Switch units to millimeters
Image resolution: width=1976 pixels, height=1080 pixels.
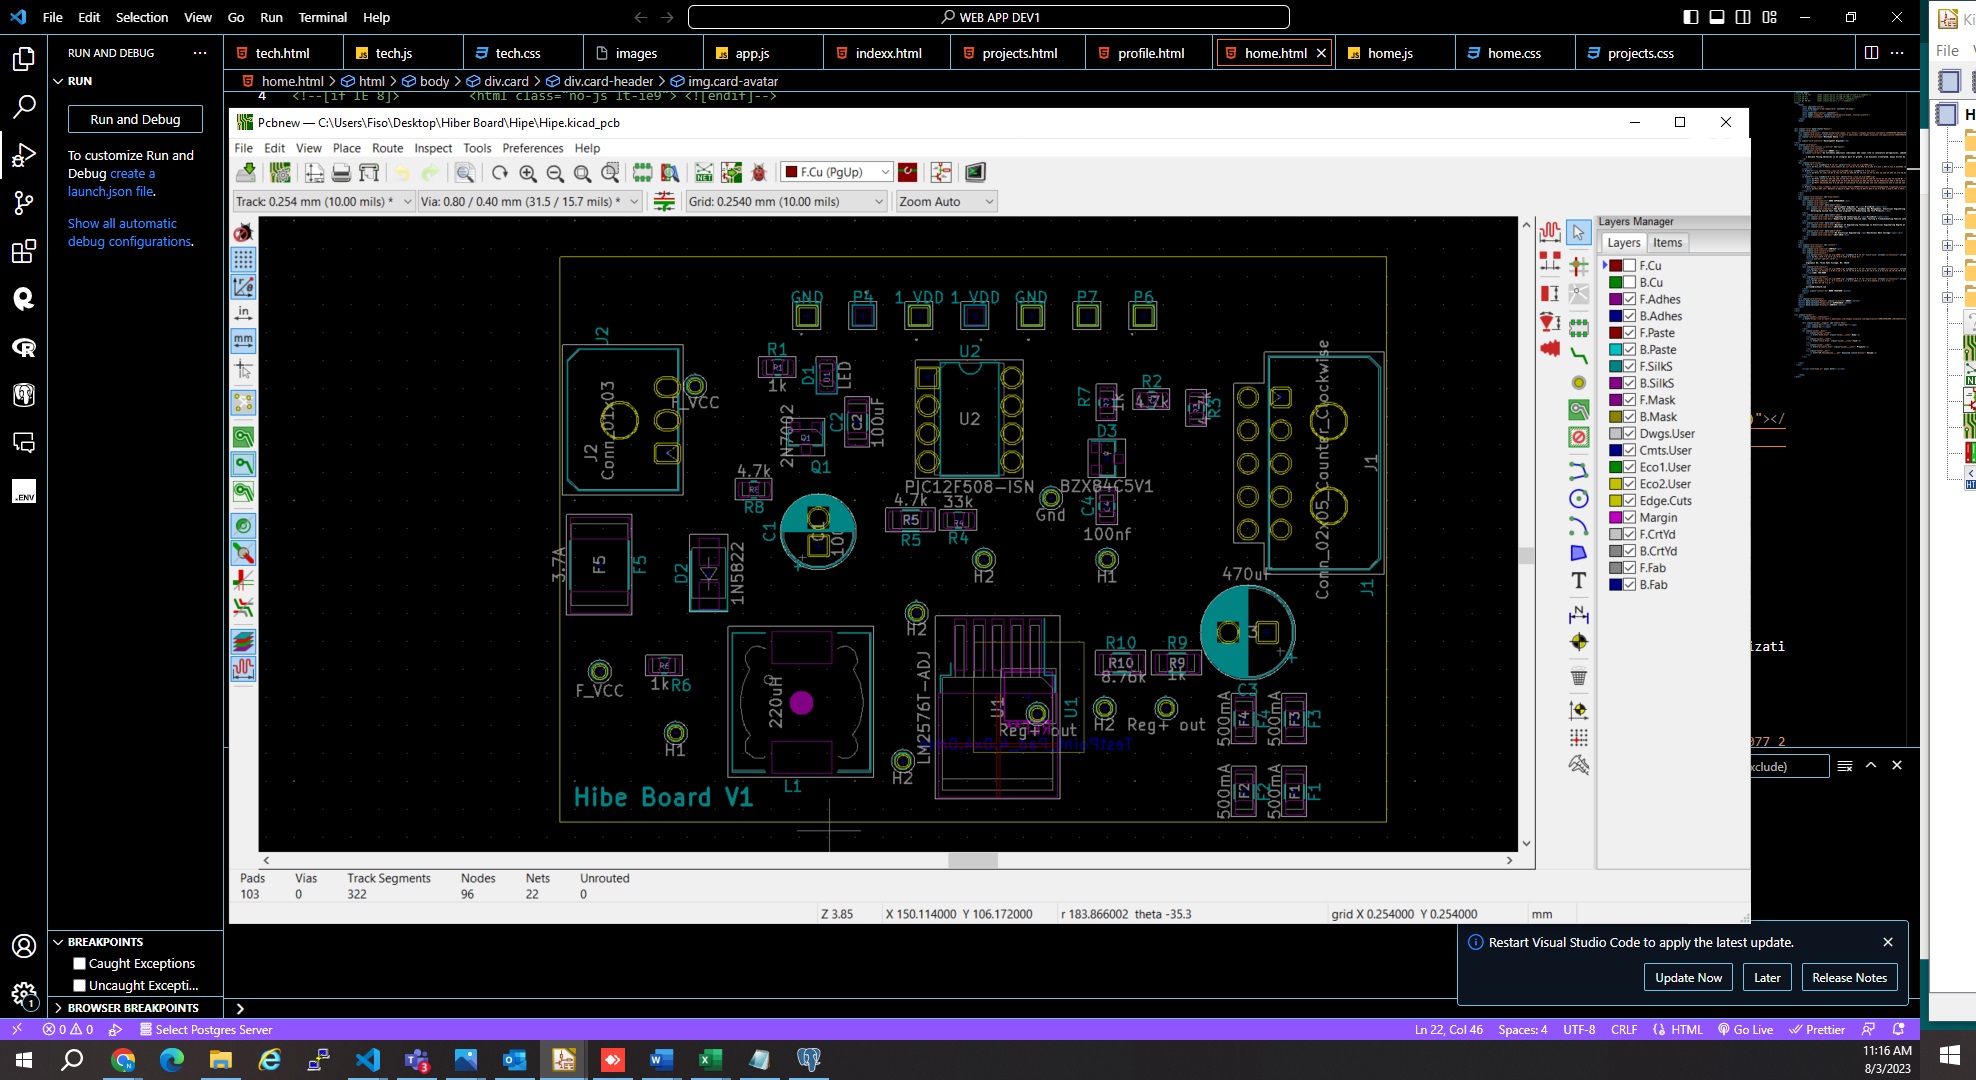tap(243, 341)
